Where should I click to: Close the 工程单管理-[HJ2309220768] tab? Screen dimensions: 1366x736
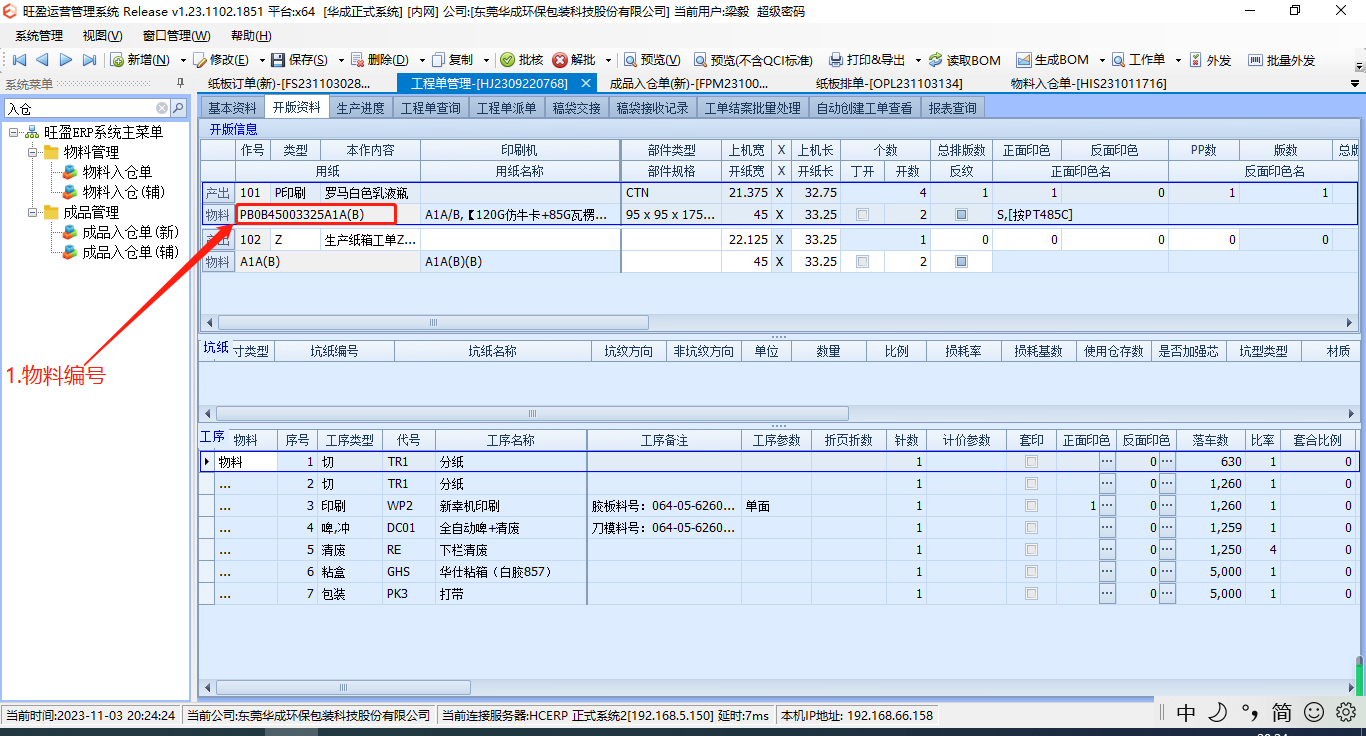(586, 83)
